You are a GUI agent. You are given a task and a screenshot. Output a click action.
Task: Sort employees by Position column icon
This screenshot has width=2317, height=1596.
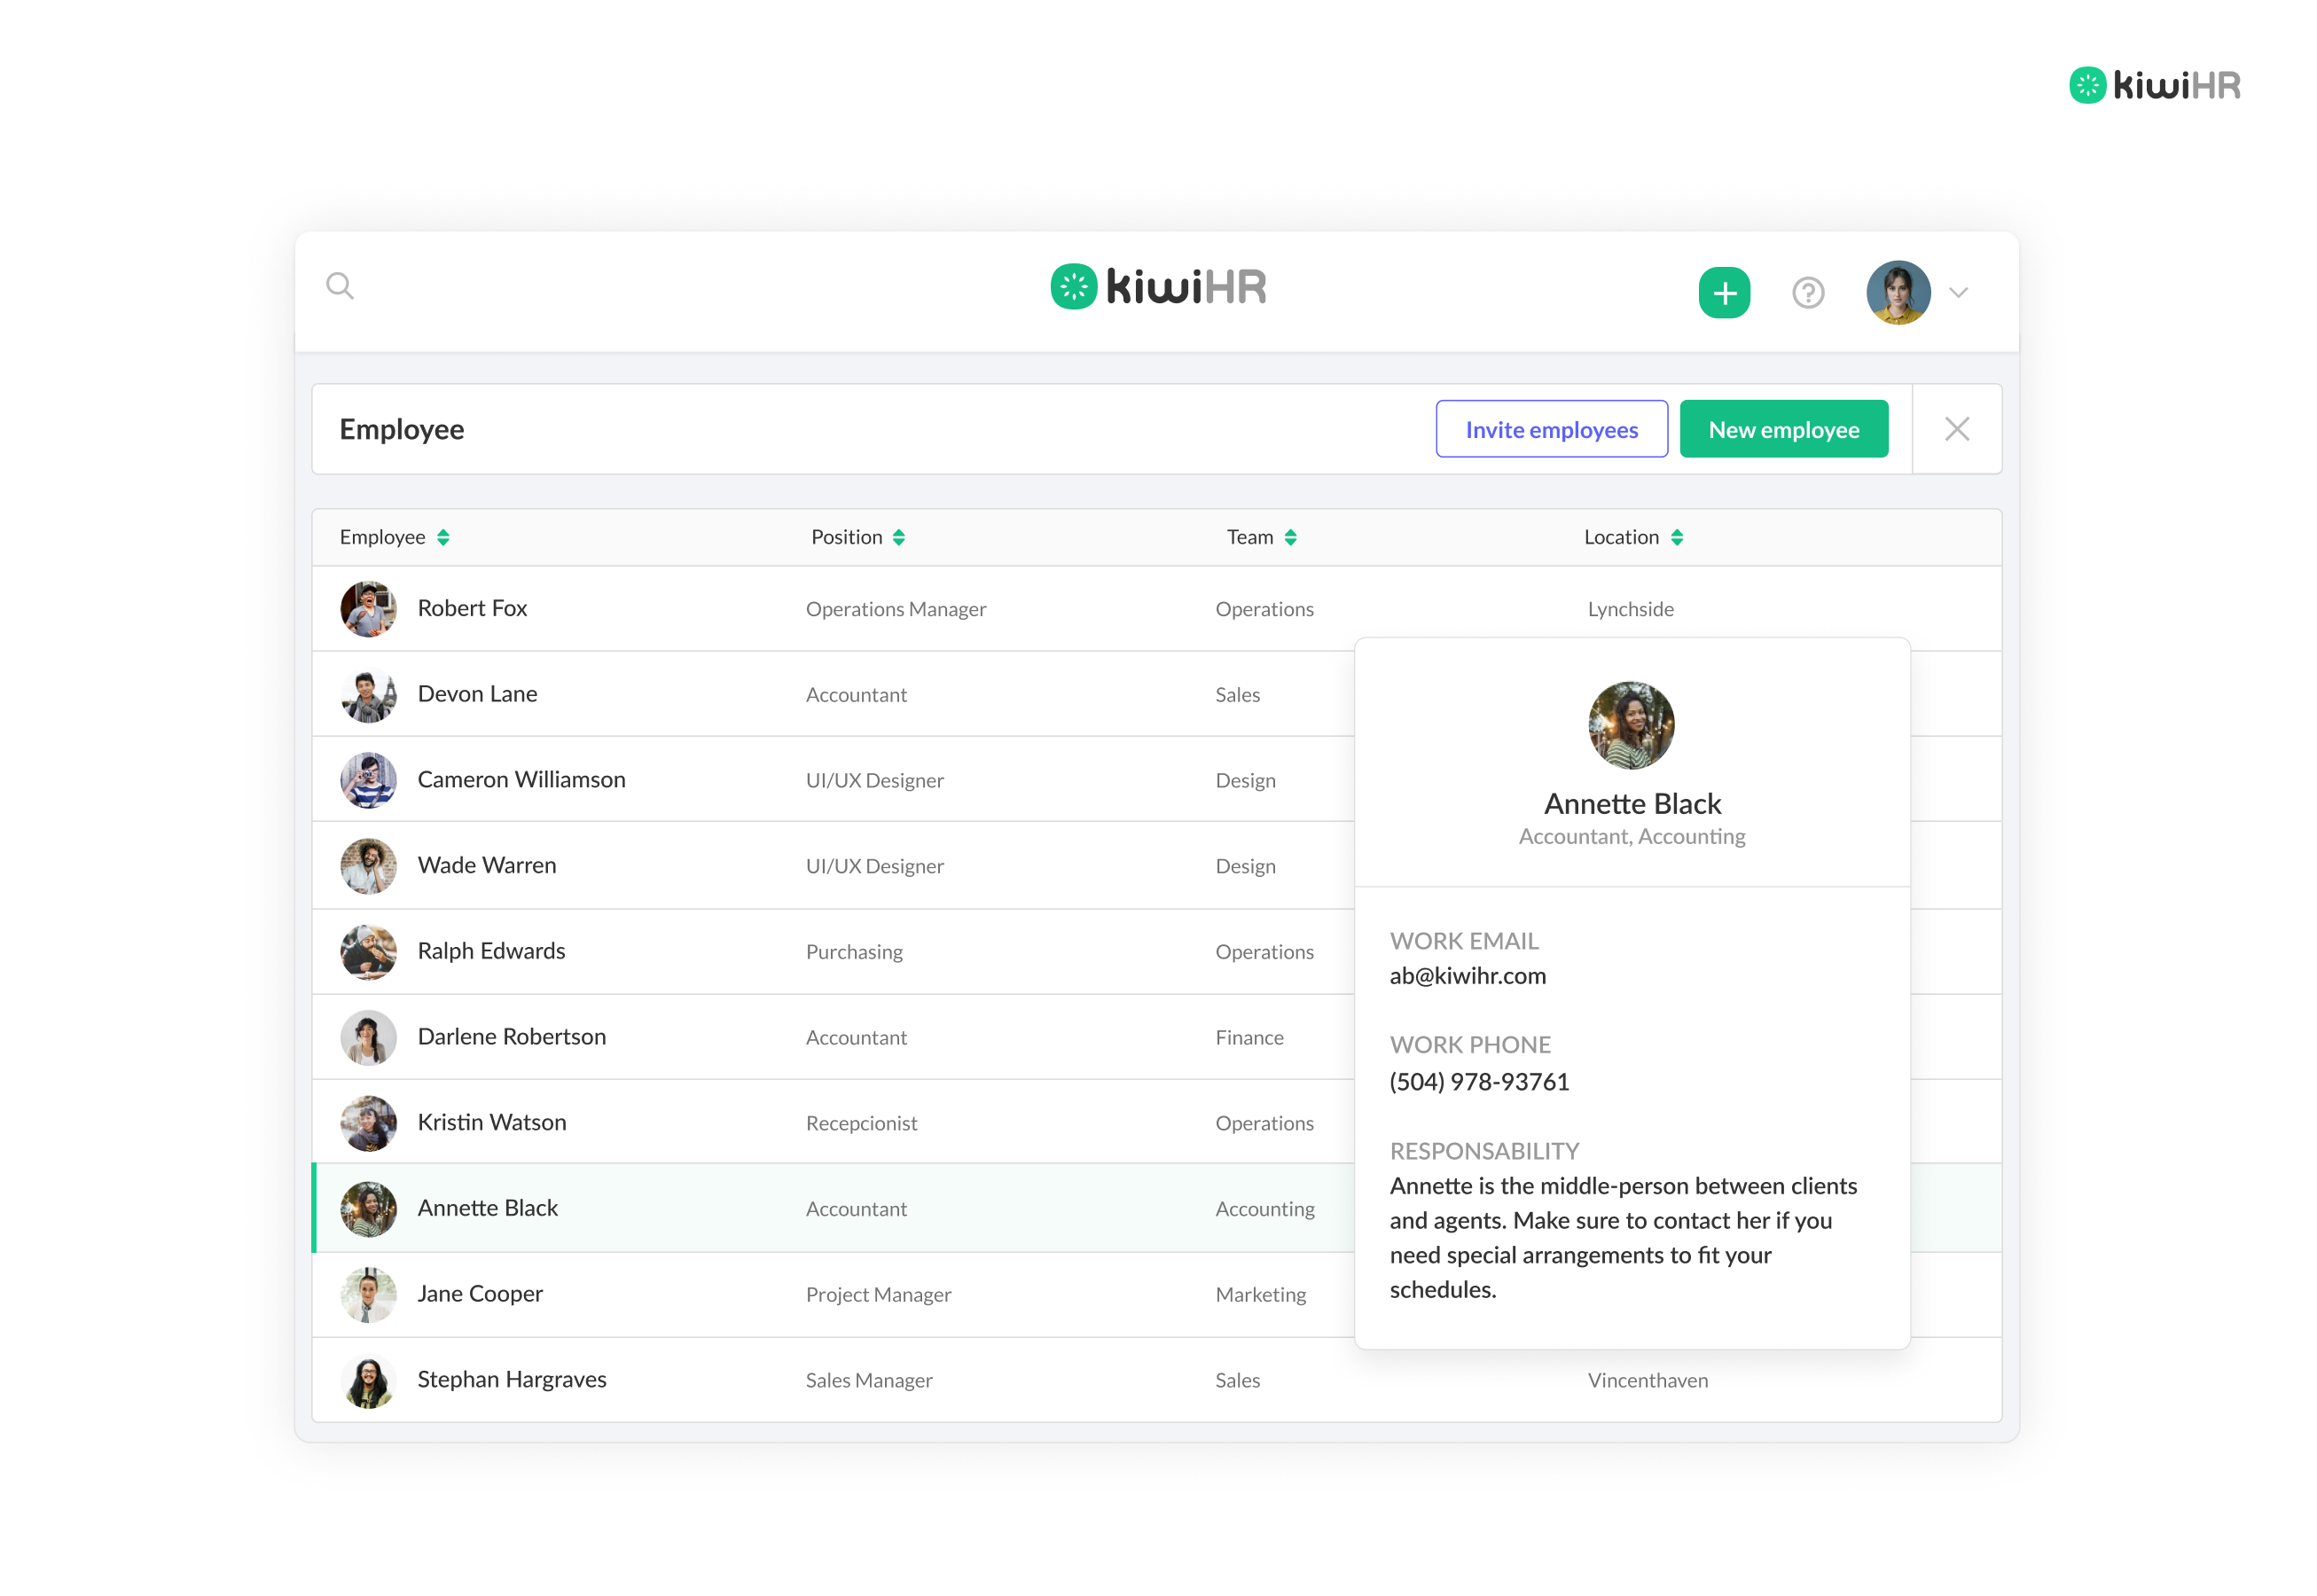pyautogui.click(x=902, y=536)
